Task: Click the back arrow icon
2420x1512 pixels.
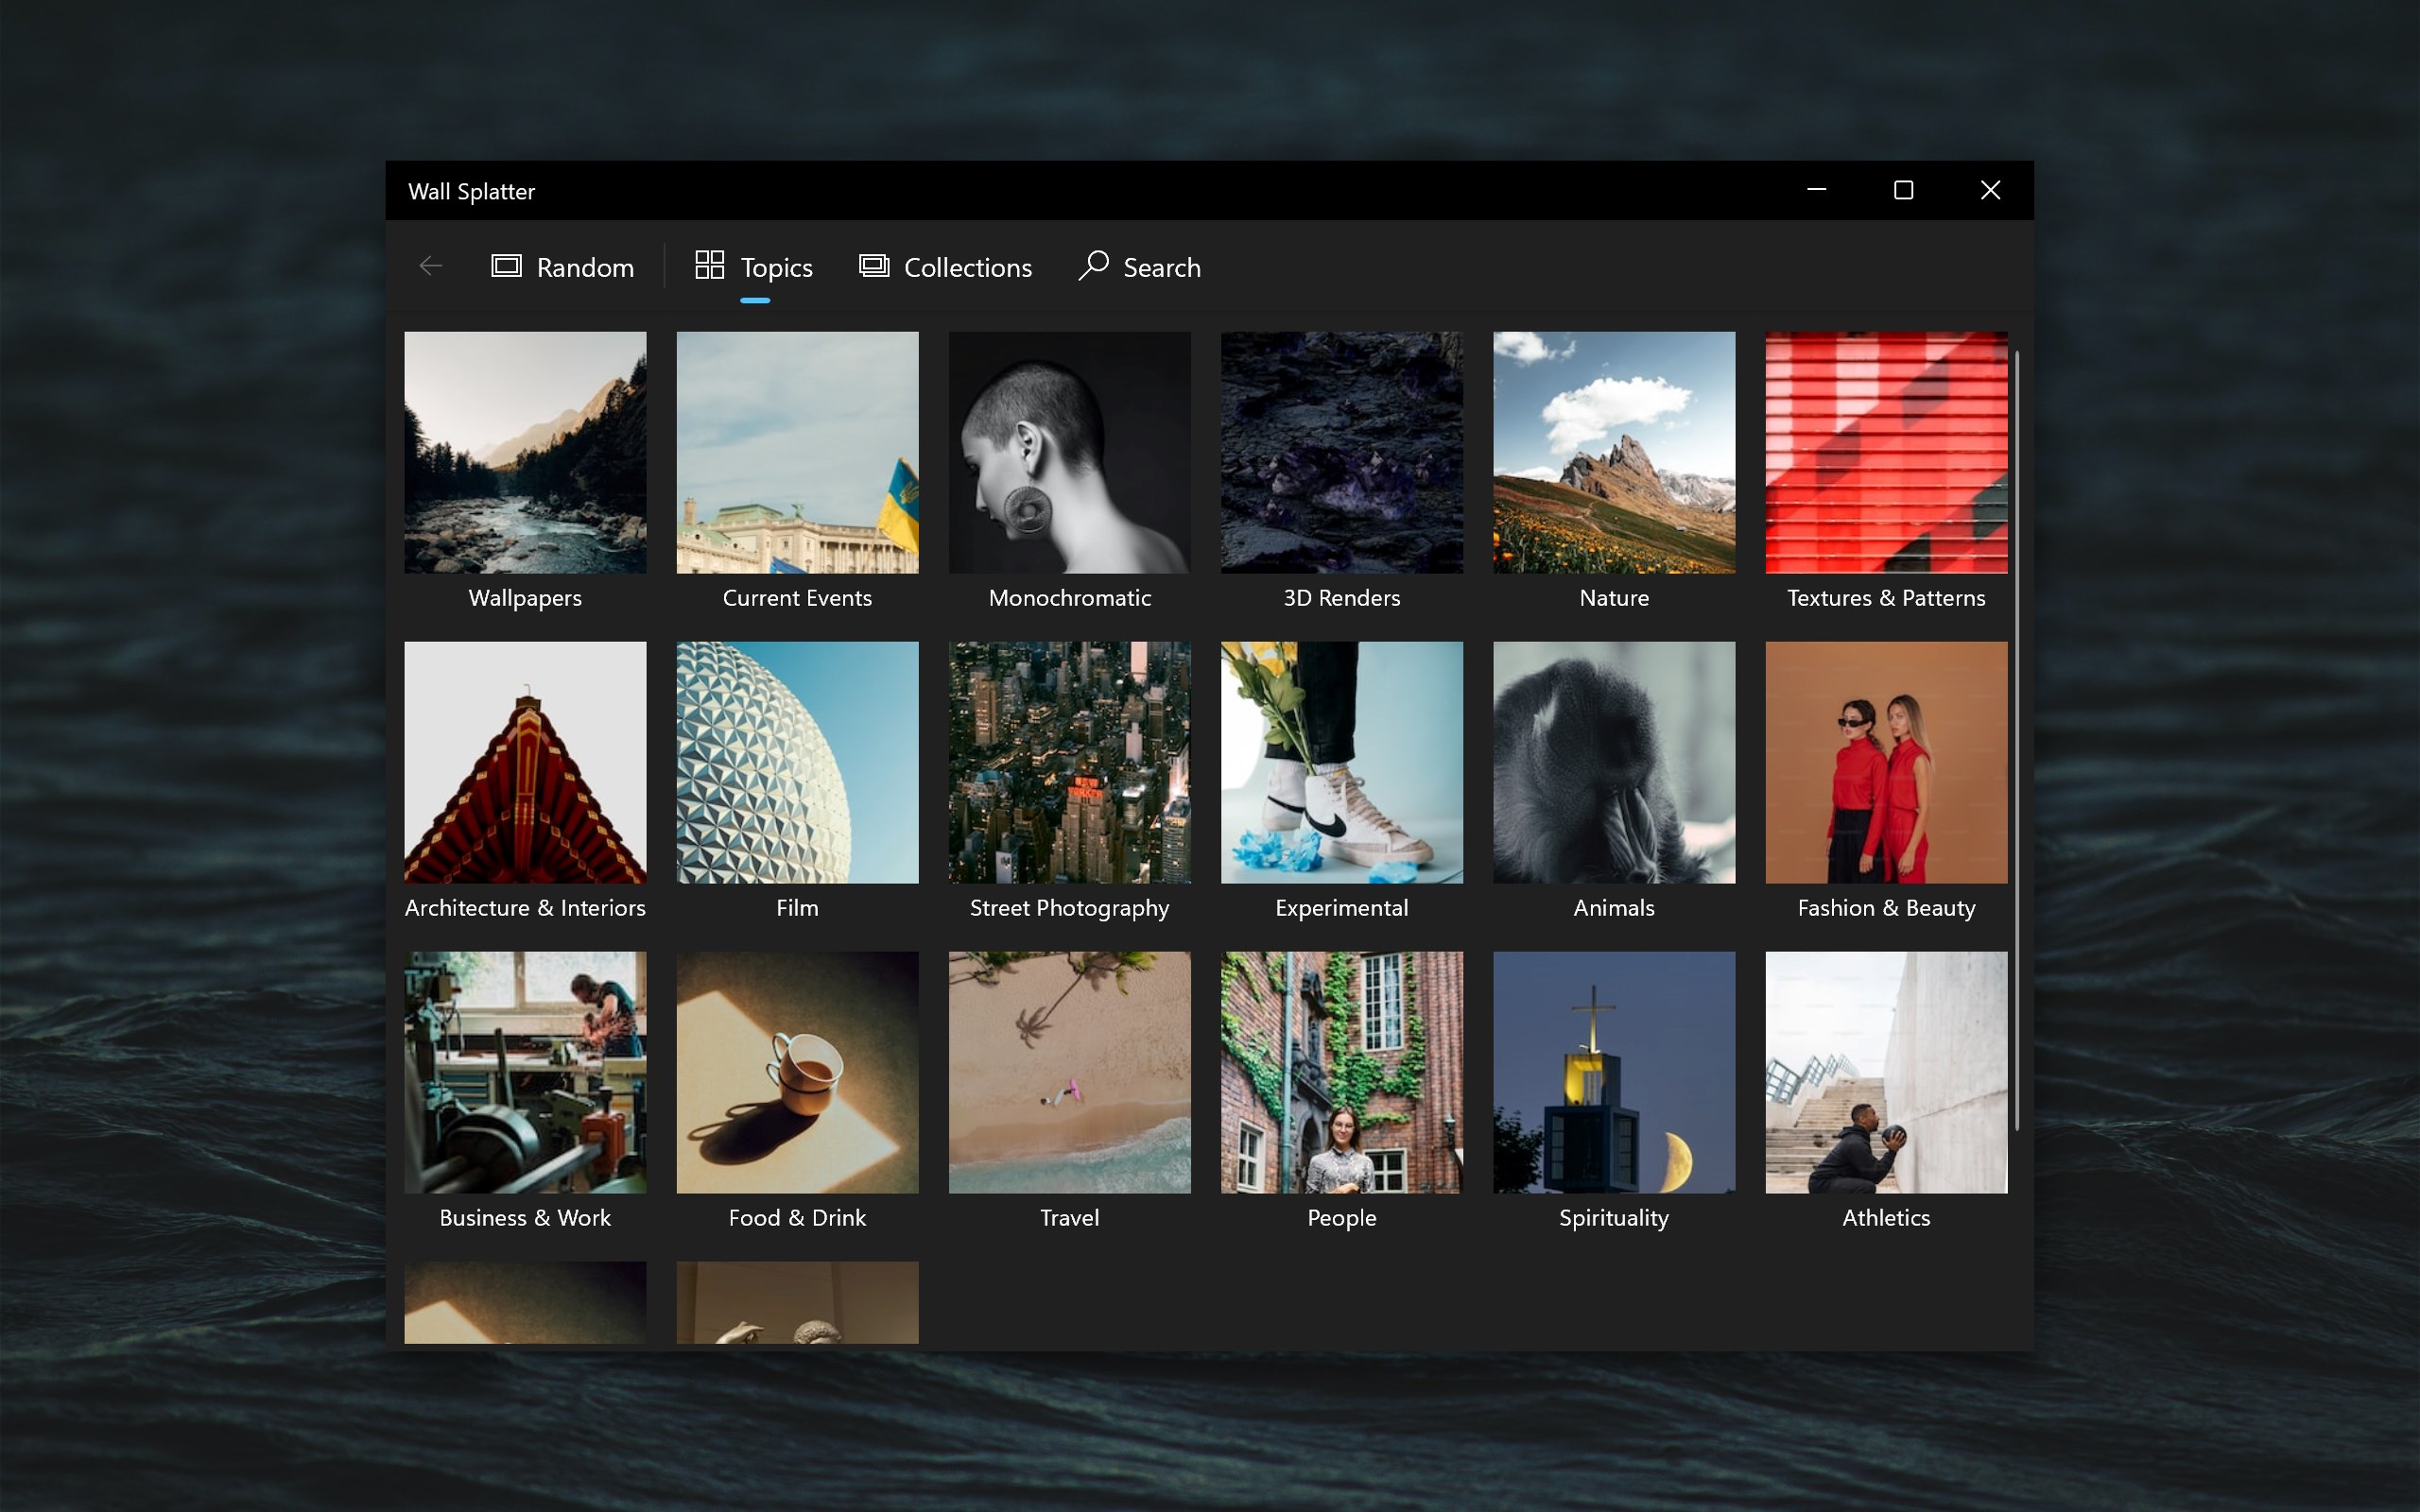Action: point(431,266)
